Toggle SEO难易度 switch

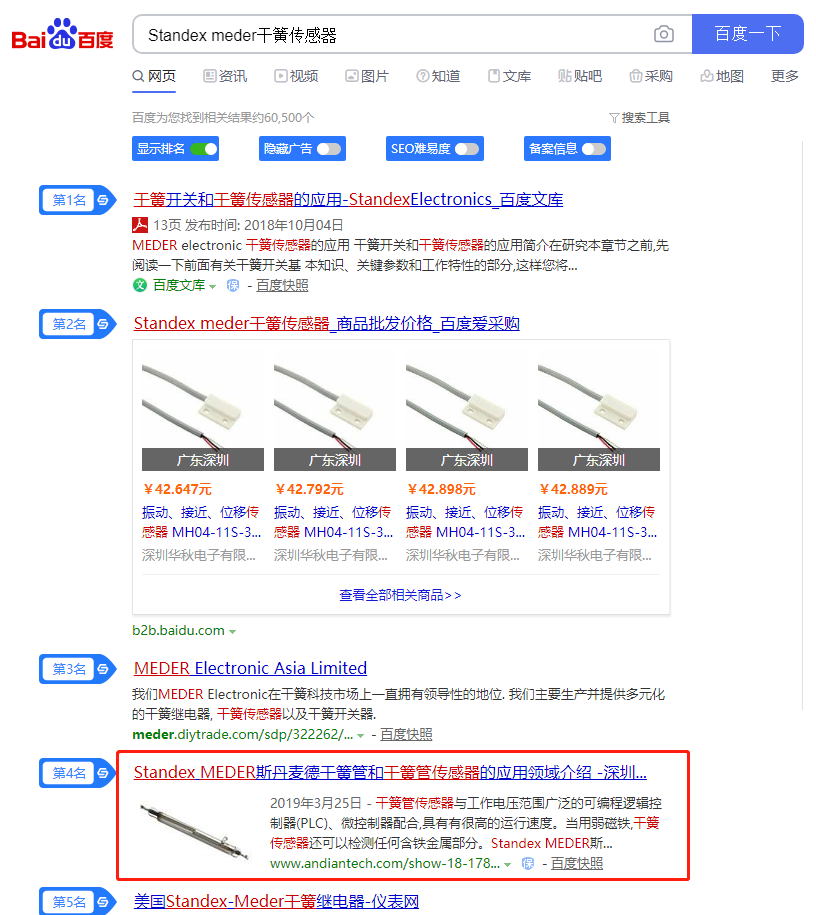[467, 149]
